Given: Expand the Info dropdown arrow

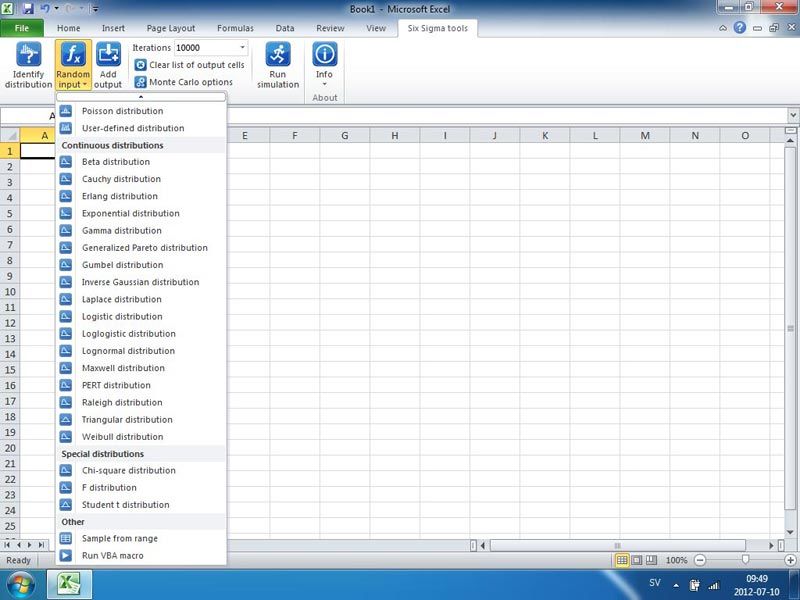Looking at the screenshot, I should click(324, 84).
